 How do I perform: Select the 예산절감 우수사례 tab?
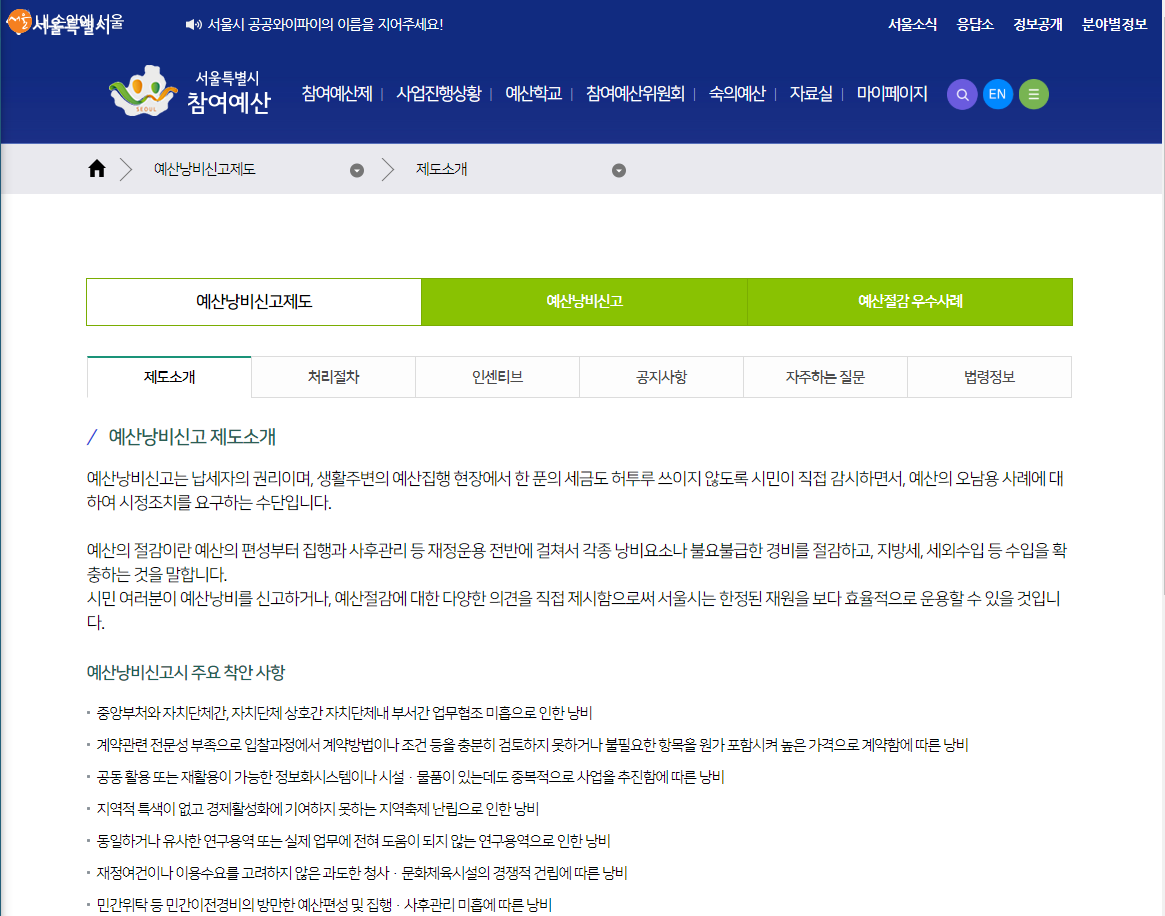(x=909, y=302)
